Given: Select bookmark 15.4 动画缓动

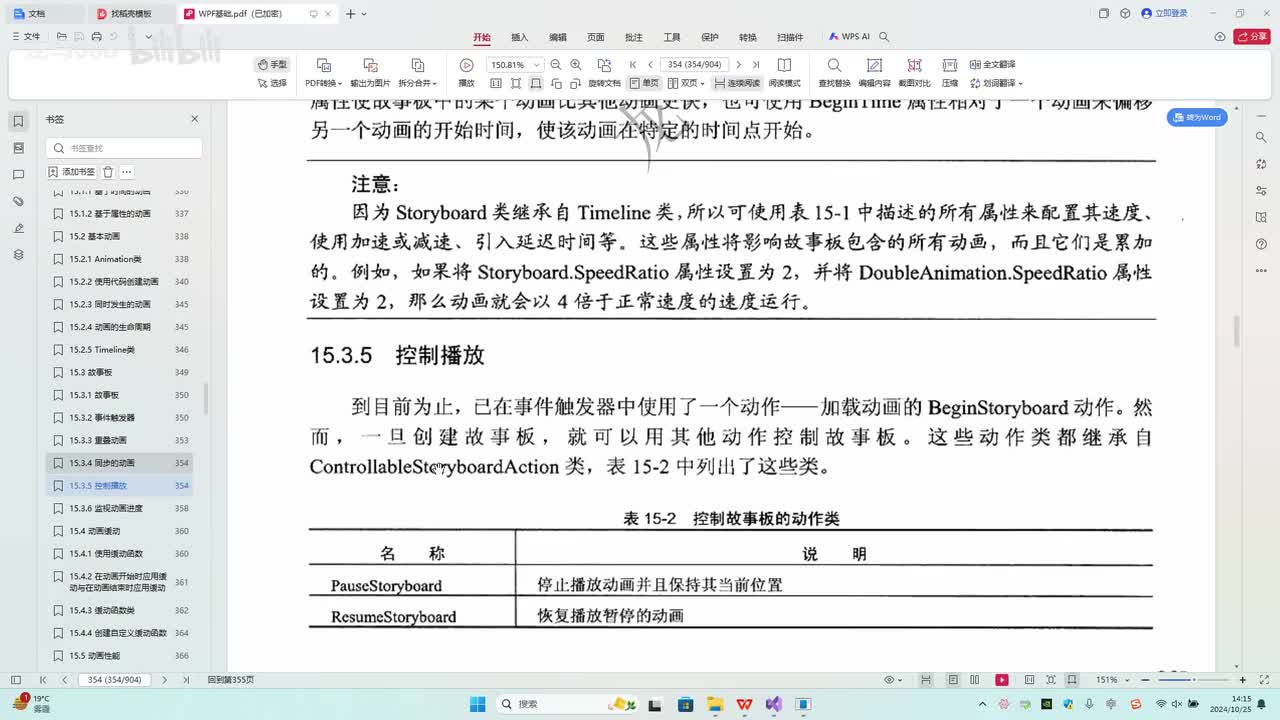Looking at the screenshot, I should (x=120, y=531).
